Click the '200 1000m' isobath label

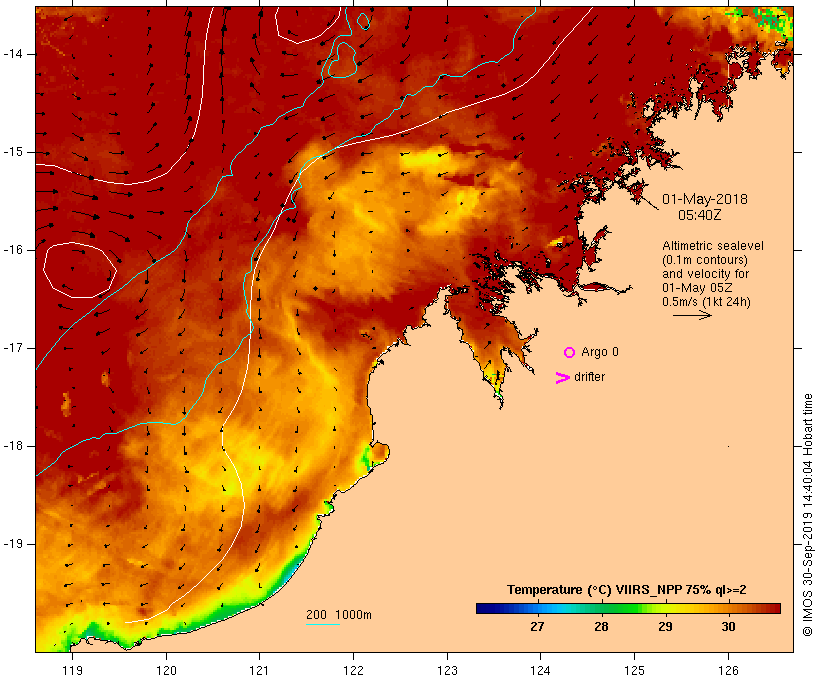pyautogui.click(x=339, y=615)
